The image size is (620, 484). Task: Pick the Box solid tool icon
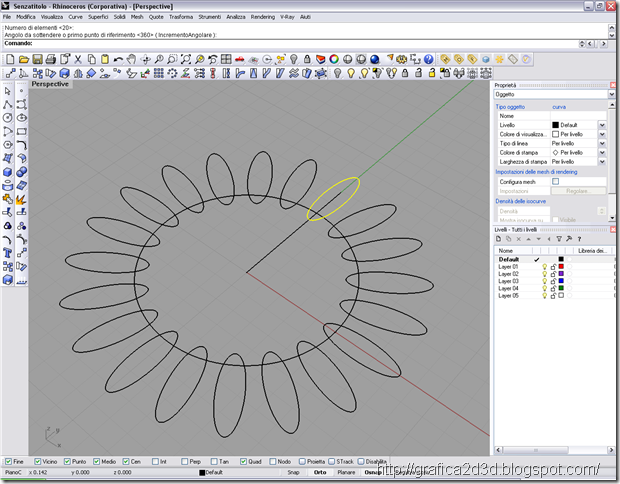coord(8,172)
